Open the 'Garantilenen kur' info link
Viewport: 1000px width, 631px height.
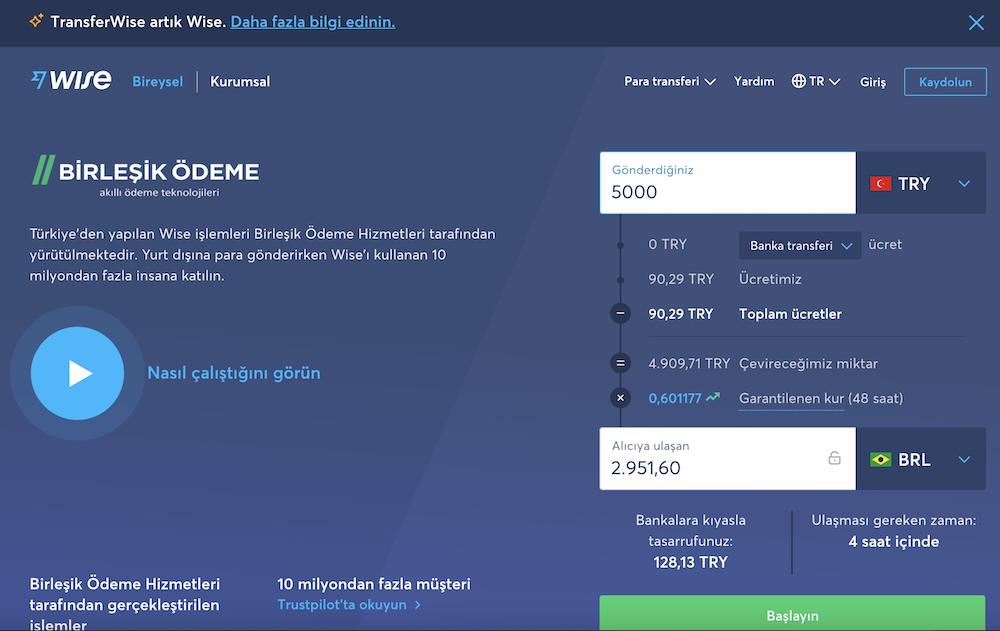pos(791,399)
